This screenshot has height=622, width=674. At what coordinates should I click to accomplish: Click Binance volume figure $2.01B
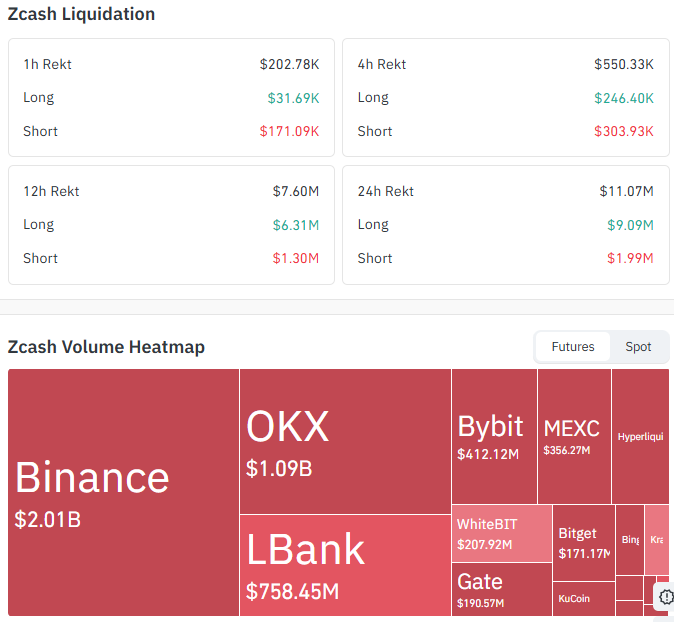[48, 519]
